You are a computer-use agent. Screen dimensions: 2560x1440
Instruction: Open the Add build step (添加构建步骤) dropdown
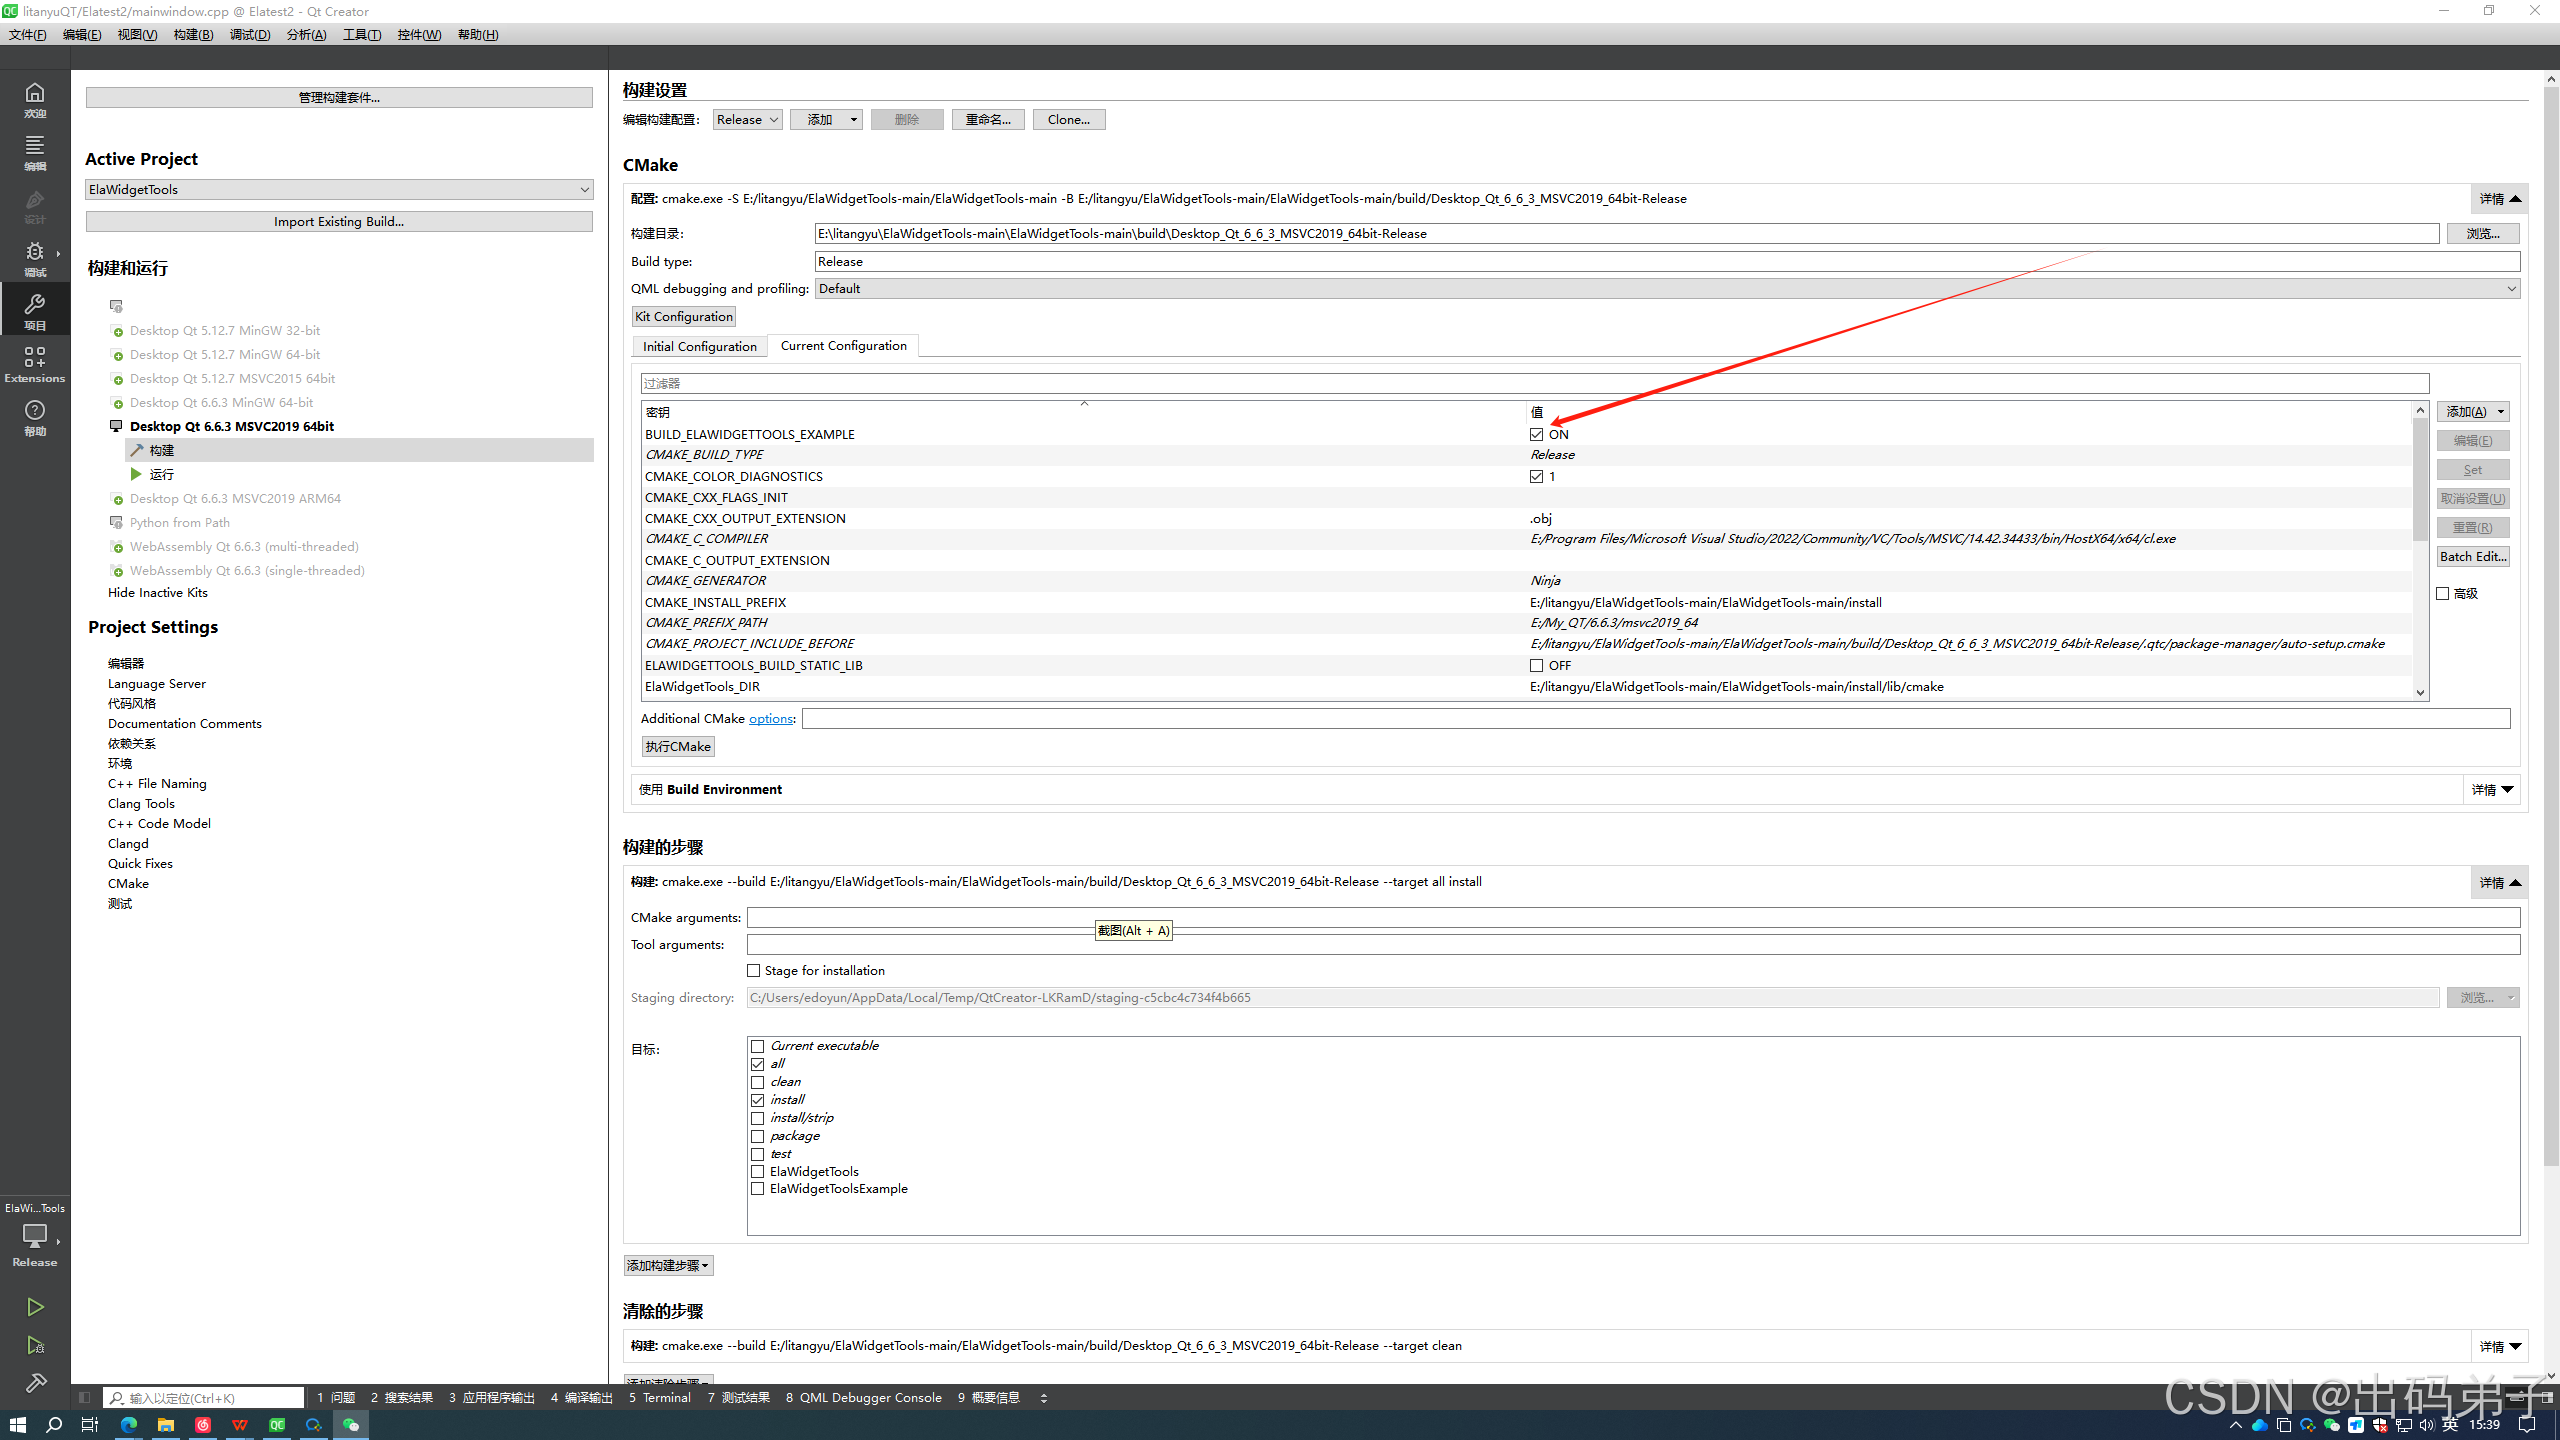tap(668, 1266)
